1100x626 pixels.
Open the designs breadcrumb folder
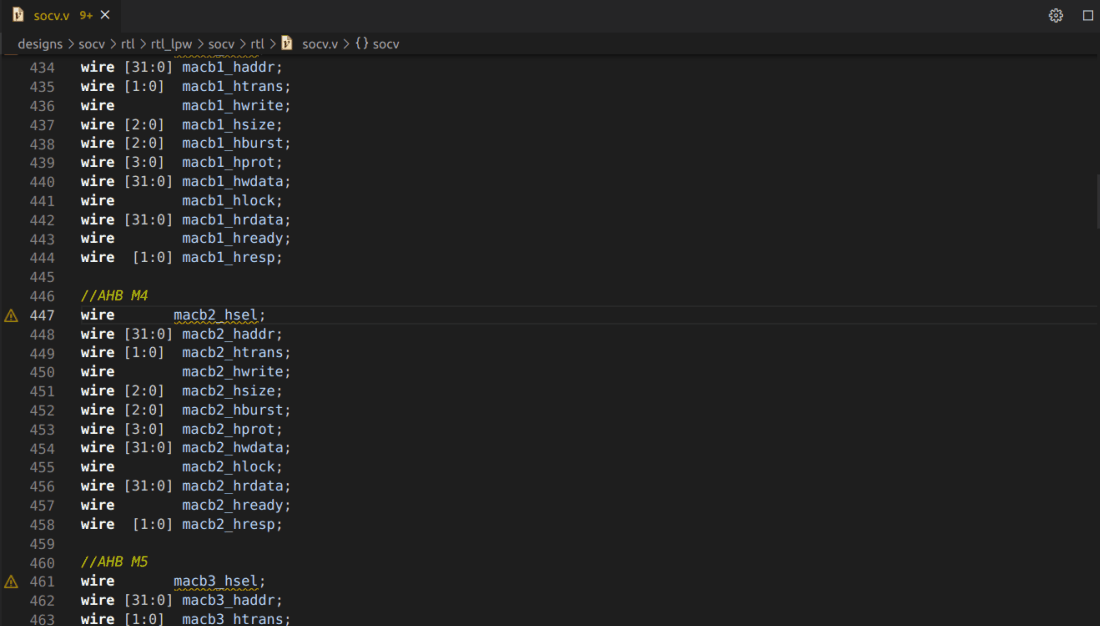pos(40,44)
